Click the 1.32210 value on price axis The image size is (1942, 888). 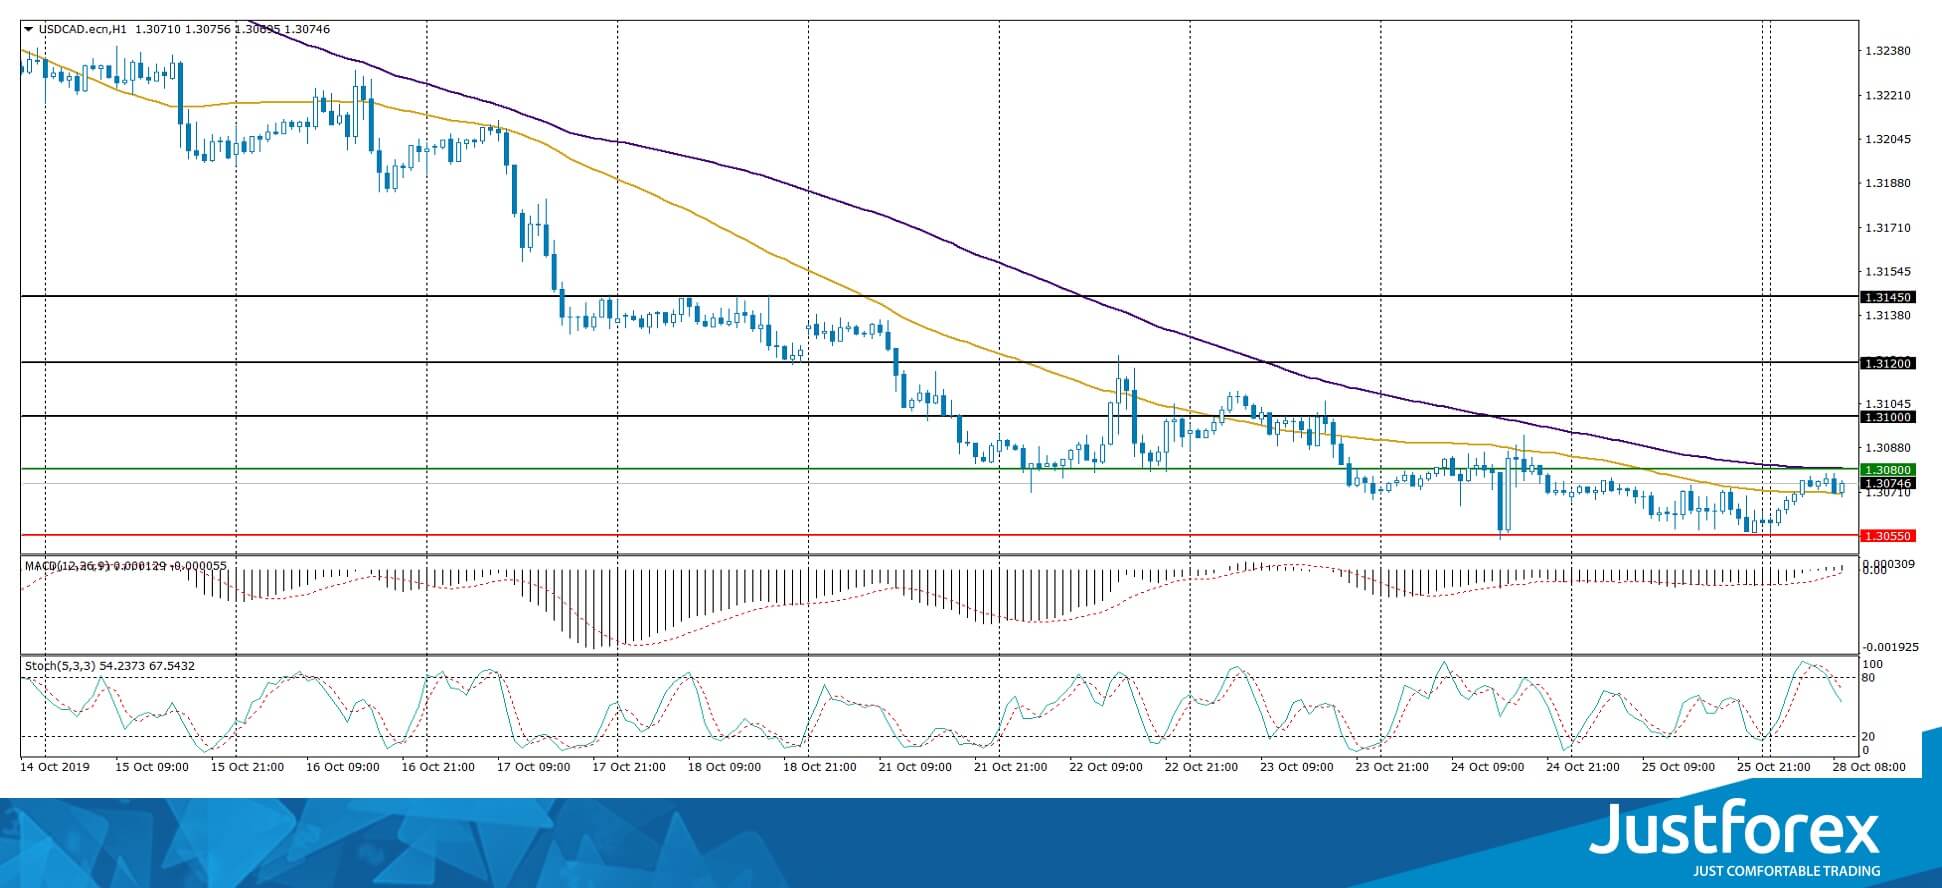(x=1888, y=96)
